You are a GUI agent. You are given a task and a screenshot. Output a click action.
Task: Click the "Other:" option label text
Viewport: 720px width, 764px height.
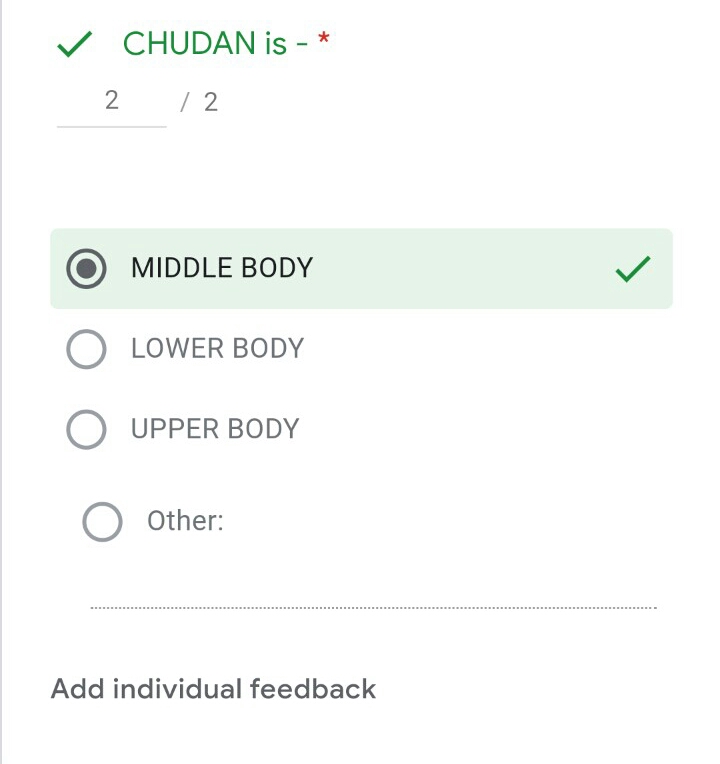(x=185, y=521)
